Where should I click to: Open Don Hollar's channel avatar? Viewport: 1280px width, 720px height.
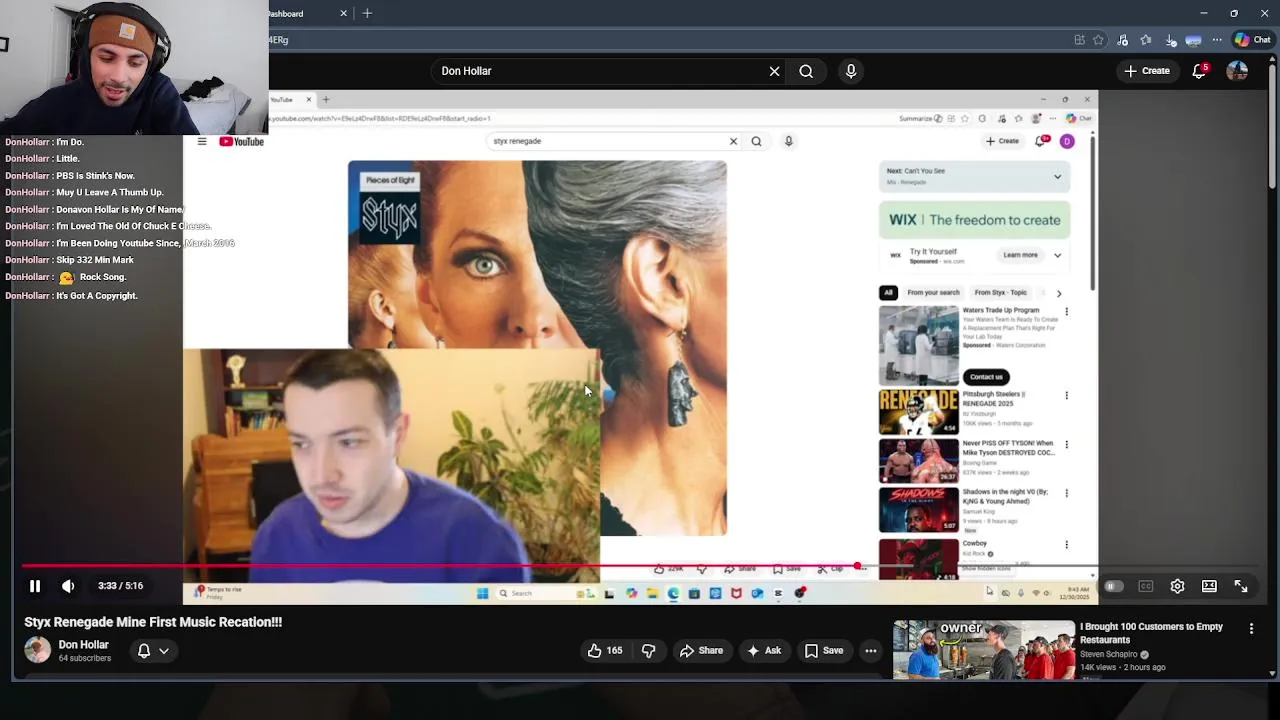(38, 651)
